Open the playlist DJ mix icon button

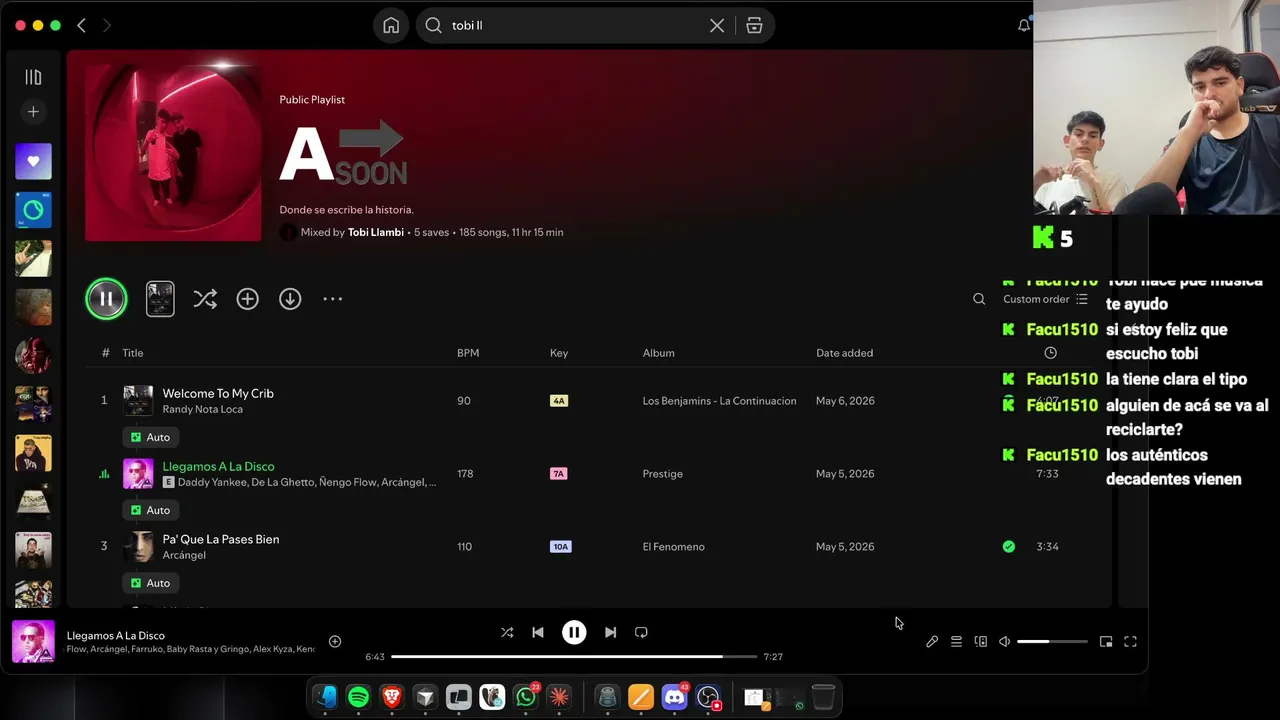pos(160,299)
